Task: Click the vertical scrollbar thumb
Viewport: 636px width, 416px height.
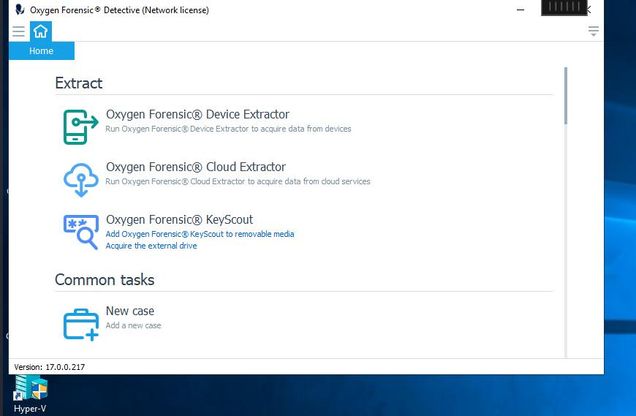Action: tap(566, 95)
